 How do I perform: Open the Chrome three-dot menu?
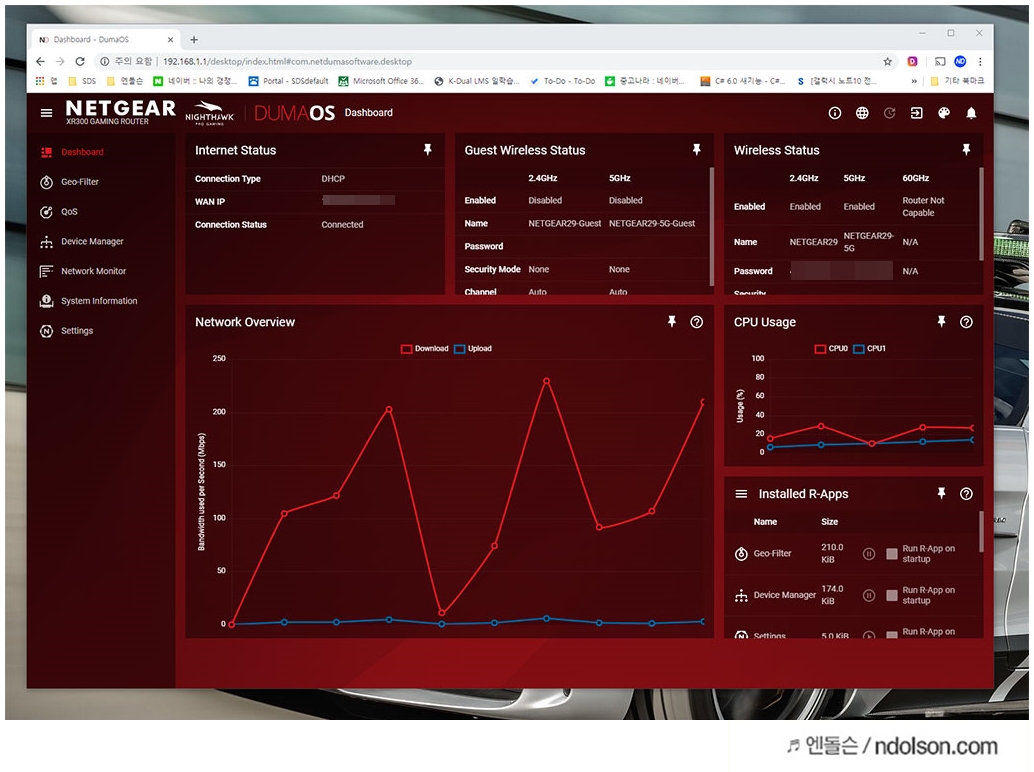click(980, 61)
